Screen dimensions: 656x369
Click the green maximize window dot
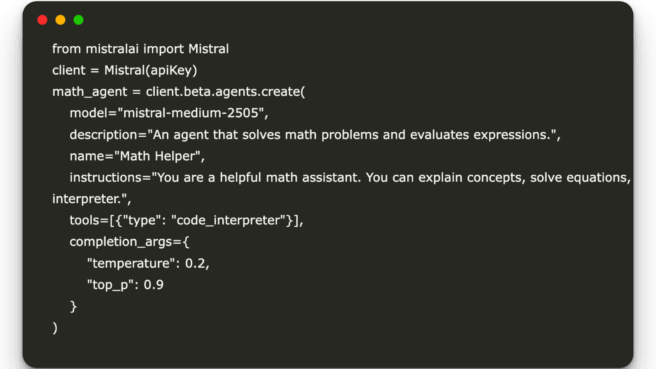(79, 20)
